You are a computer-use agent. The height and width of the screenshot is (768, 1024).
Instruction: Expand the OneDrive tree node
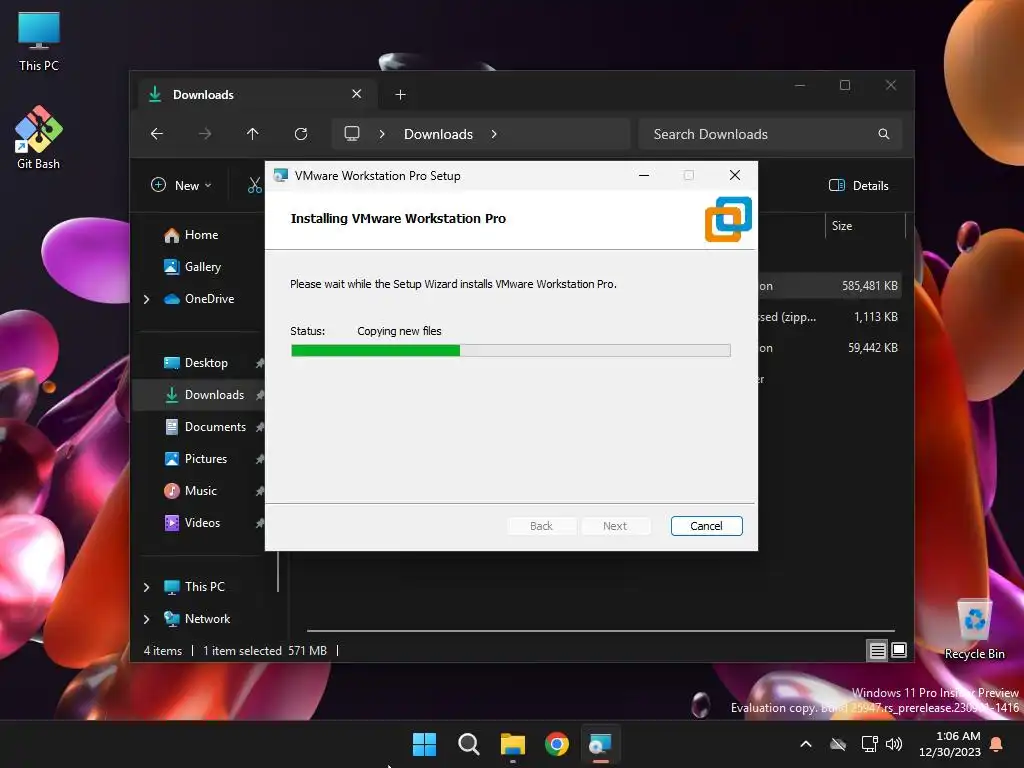coord(146,299)
